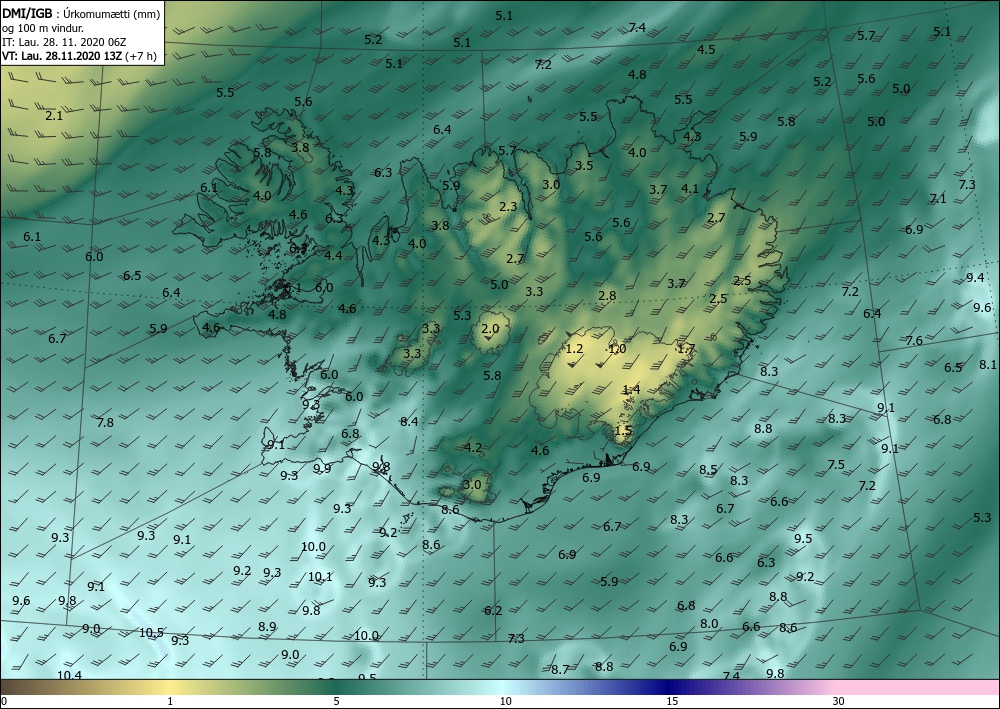Click the 'og 100 m vindur.' legend line

tap(43, 28)
